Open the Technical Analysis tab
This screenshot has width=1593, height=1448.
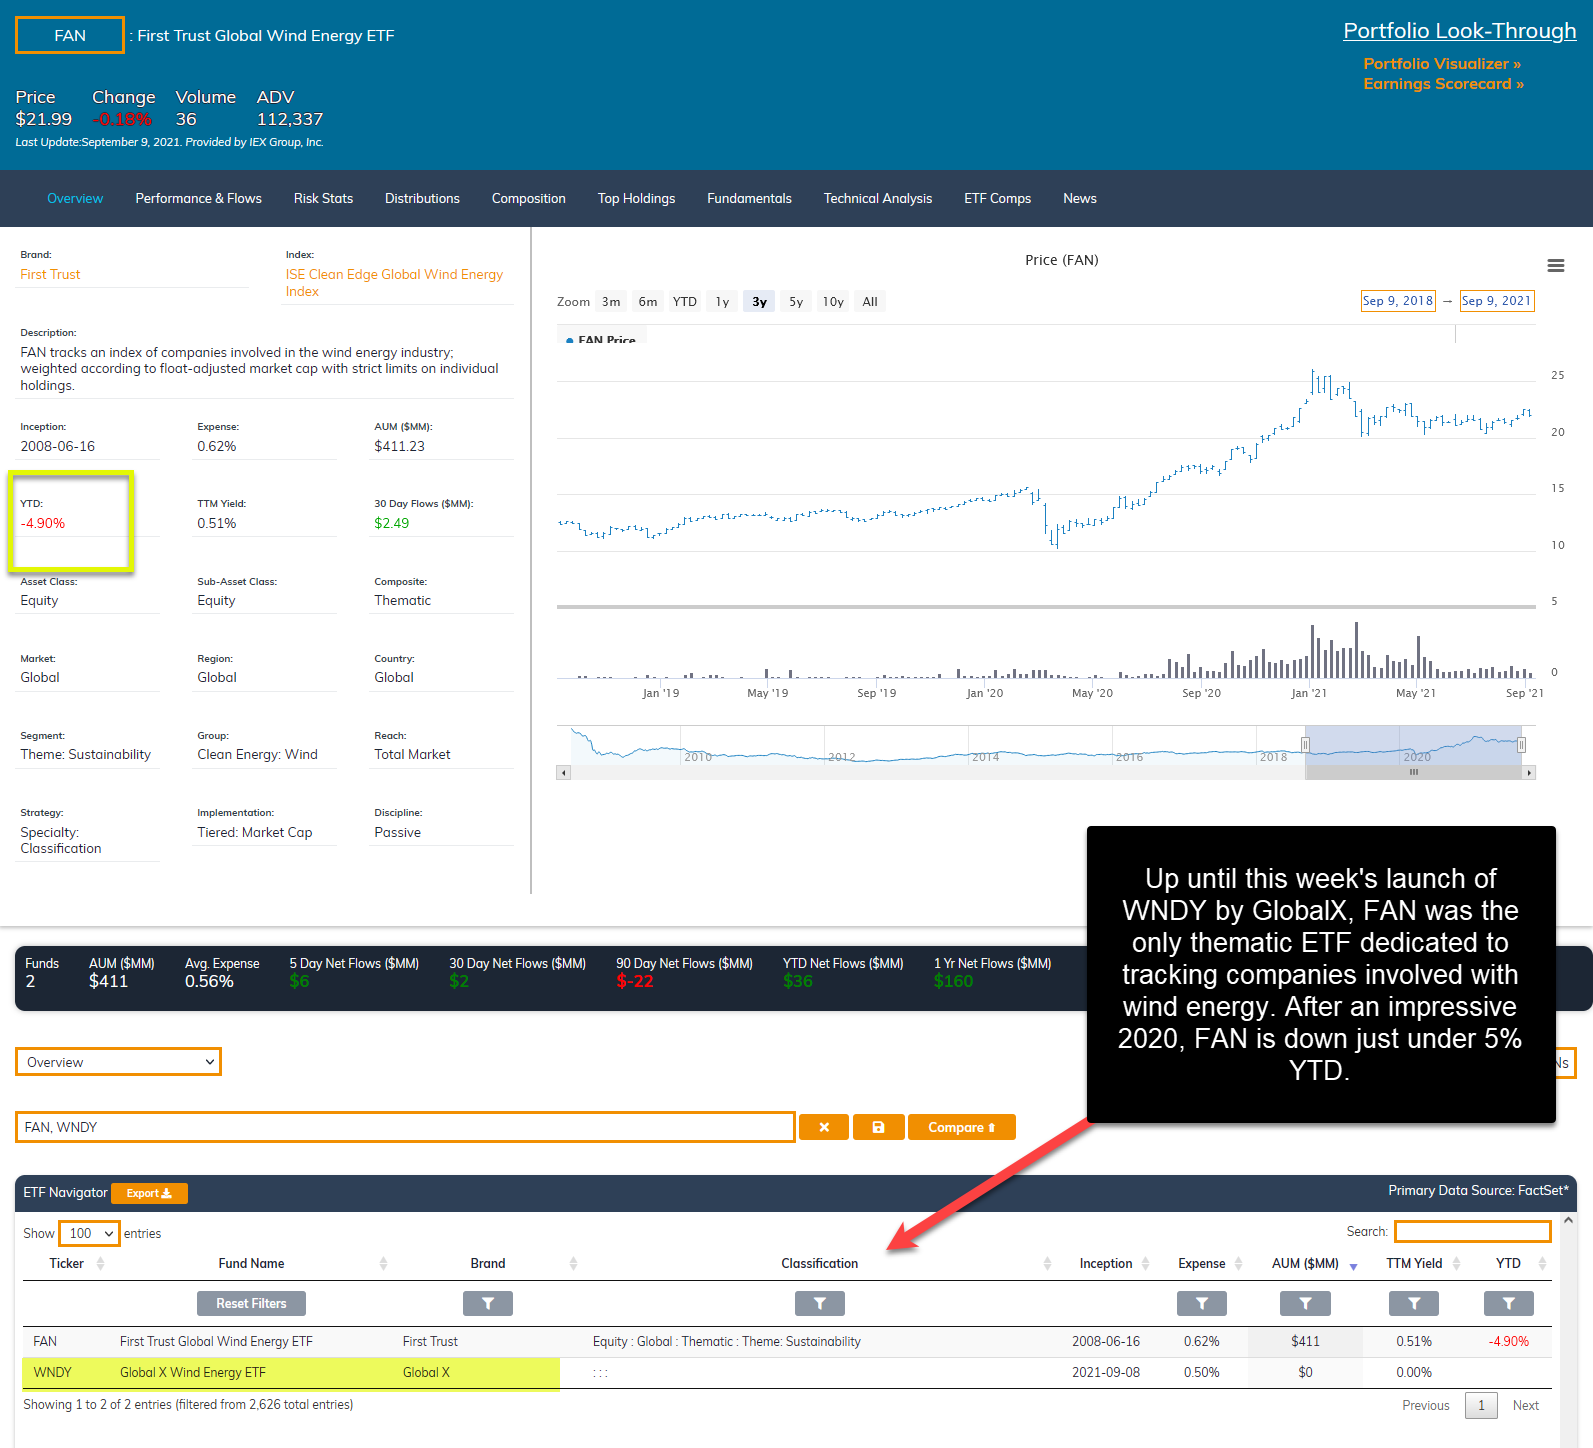pyautogui.click(x=877, y=198)
